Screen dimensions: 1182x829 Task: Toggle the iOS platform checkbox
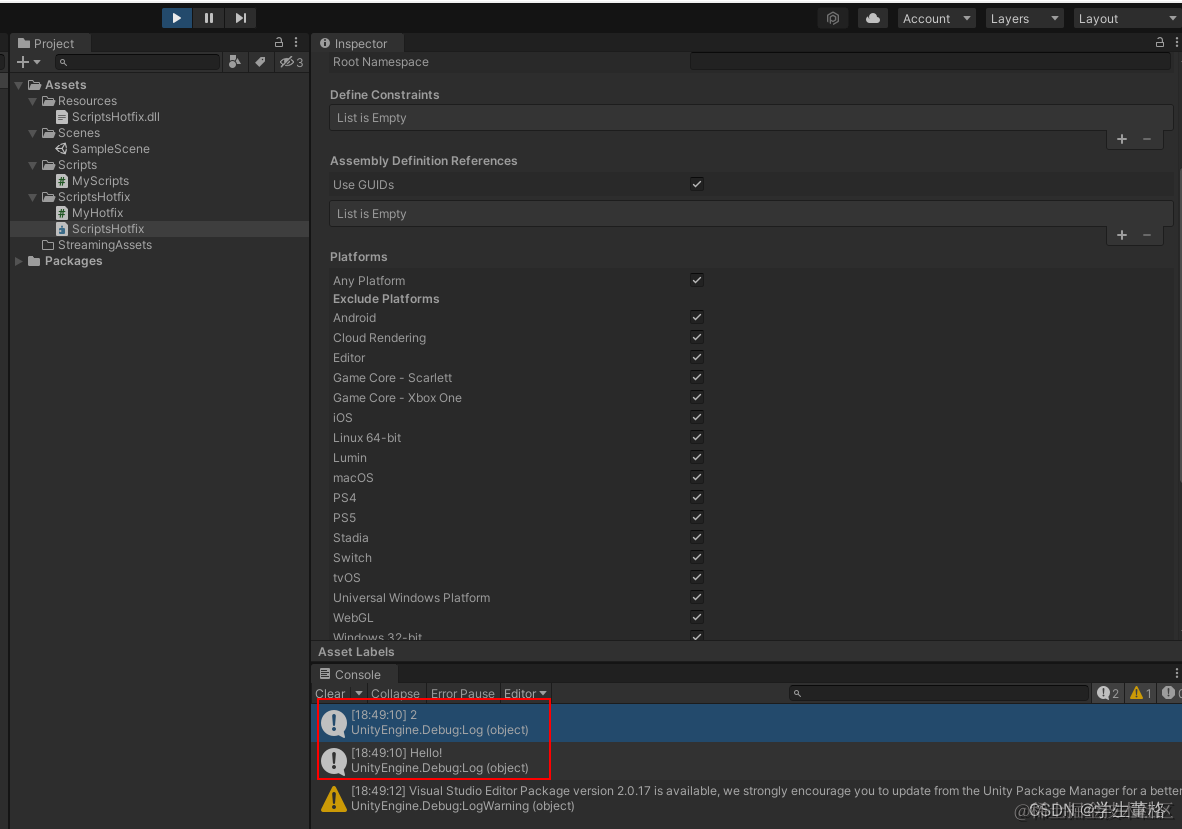[x=697, y=418]
